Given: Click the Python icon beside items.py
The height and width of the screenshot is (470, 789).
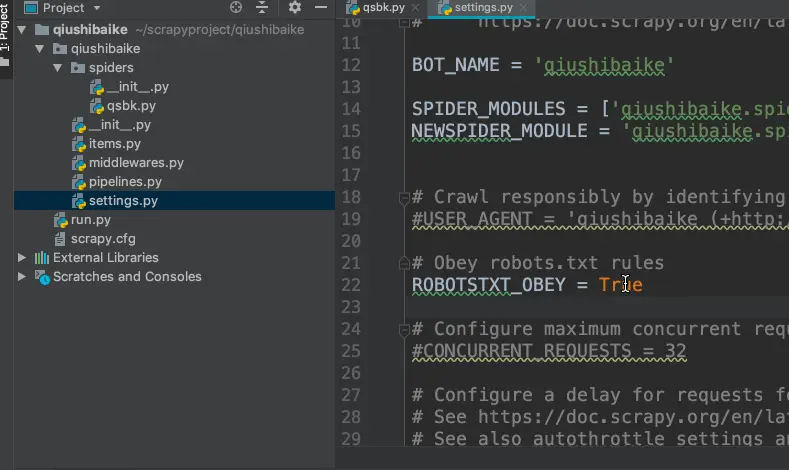Looking at the screenshot, I should coord(78,144).
